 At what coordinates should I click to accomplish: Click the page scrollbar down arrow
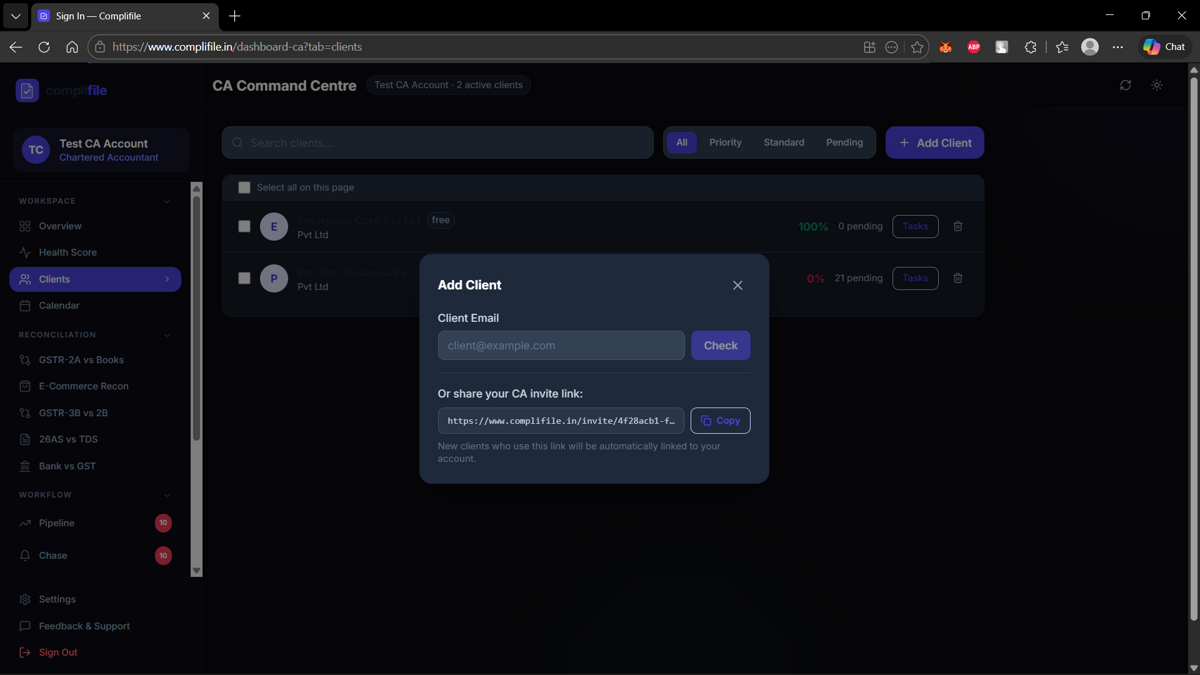[x=1193, y=668]
